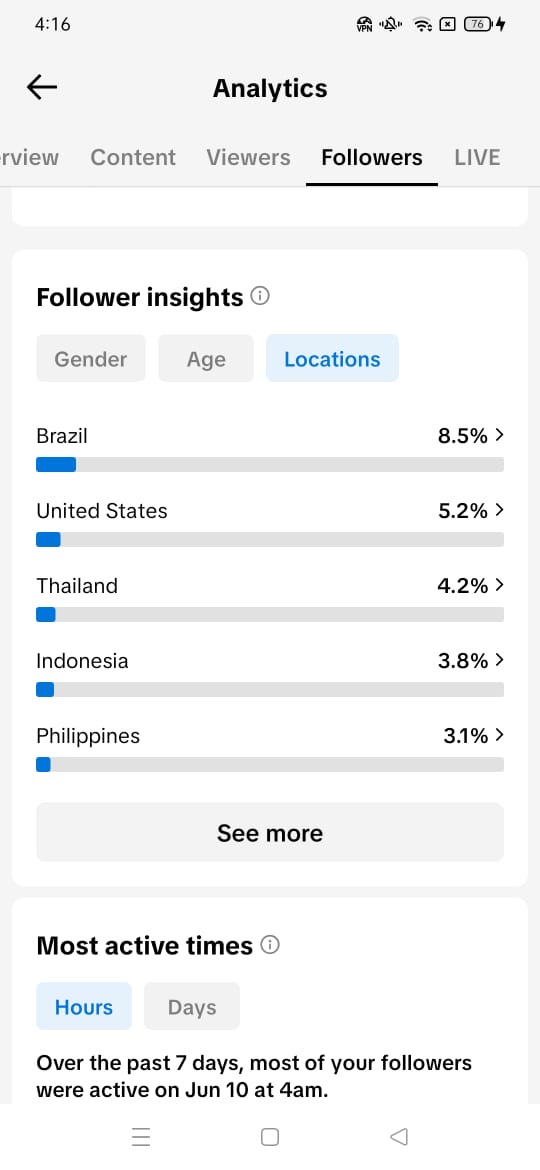Viewport: 540px width, 1170px height.
Task: Switch to the Content tab
Action: click(133, 157)
